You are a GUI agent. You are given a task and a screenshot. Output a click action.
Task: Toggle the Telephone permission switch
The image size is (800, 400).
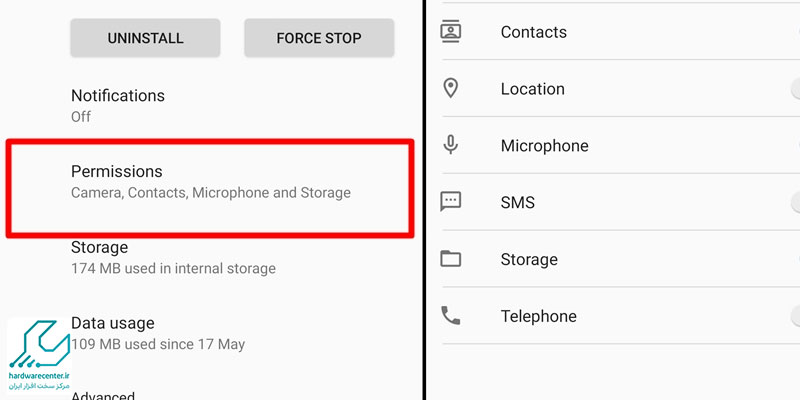pos(795,315)
